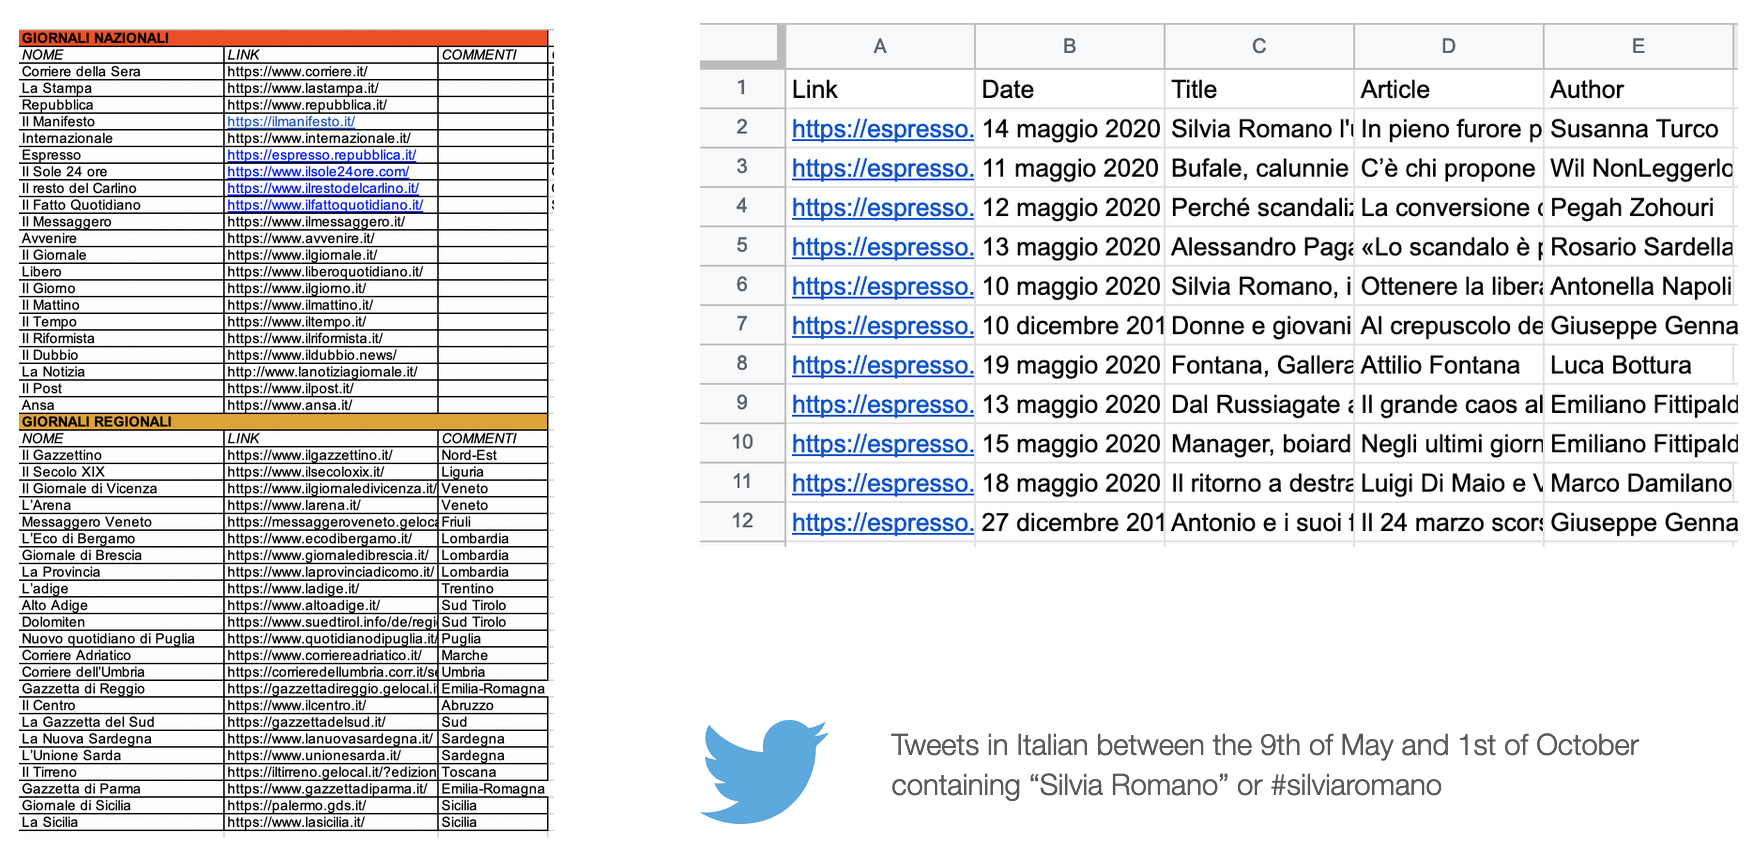The height and width of the screenshot is (864, 1754).
Task: Click the author cell 'Antonella Napoli'
Action: click(x=1638, y=286)
